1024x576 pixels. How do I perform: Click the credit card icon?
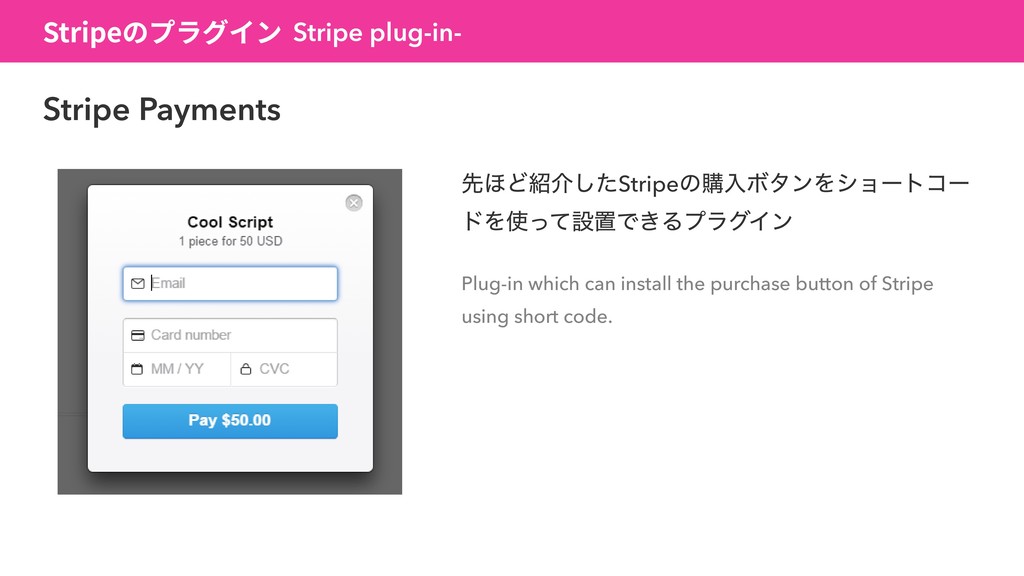[x=137, y=335]
